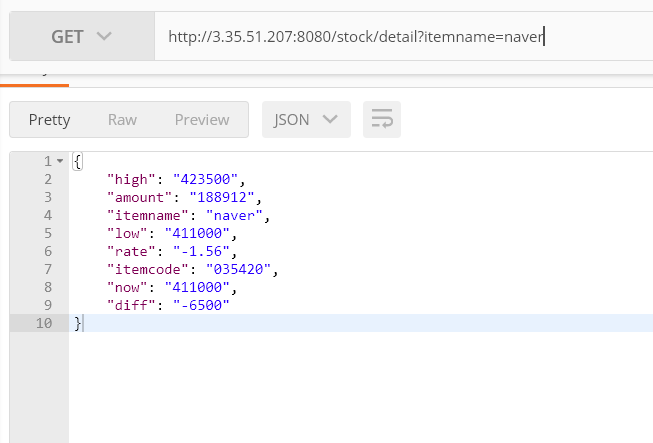The width and height of the screenshot is (653, 443).
Task: Switch to Raw response view
Action: 122,120
